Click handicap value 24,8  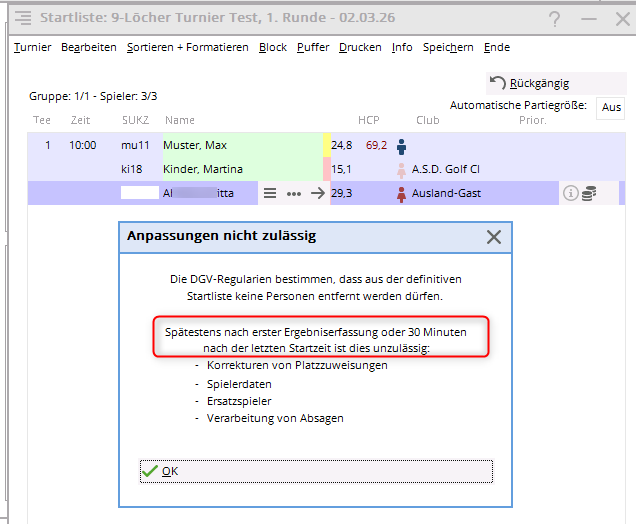coord(342,145)
